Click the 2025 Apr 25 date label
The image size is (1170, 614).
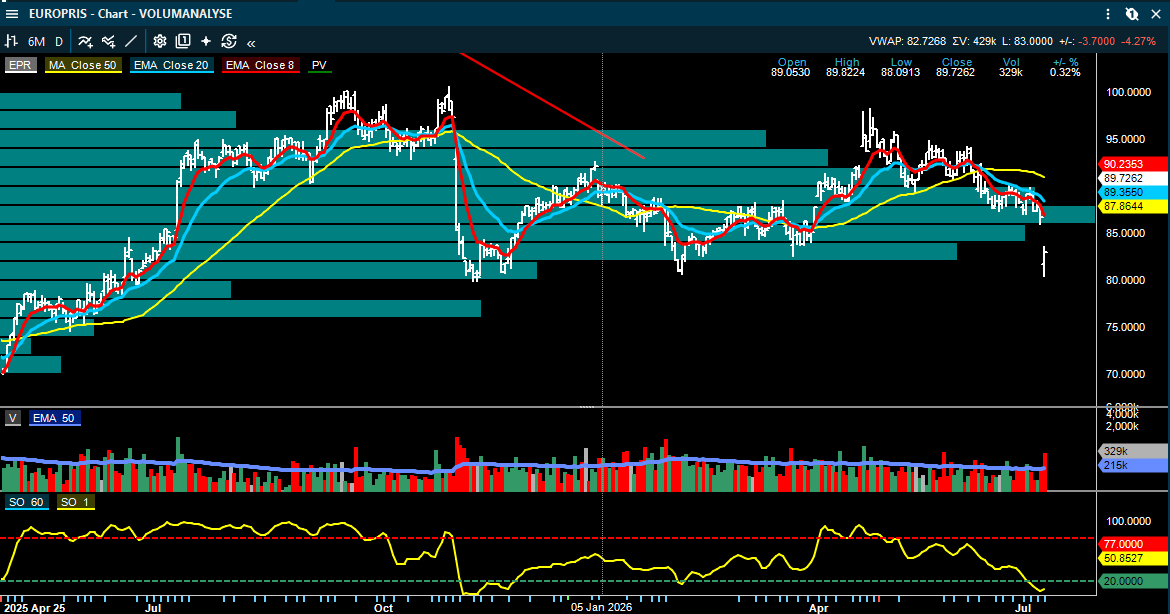pos(34,607)
